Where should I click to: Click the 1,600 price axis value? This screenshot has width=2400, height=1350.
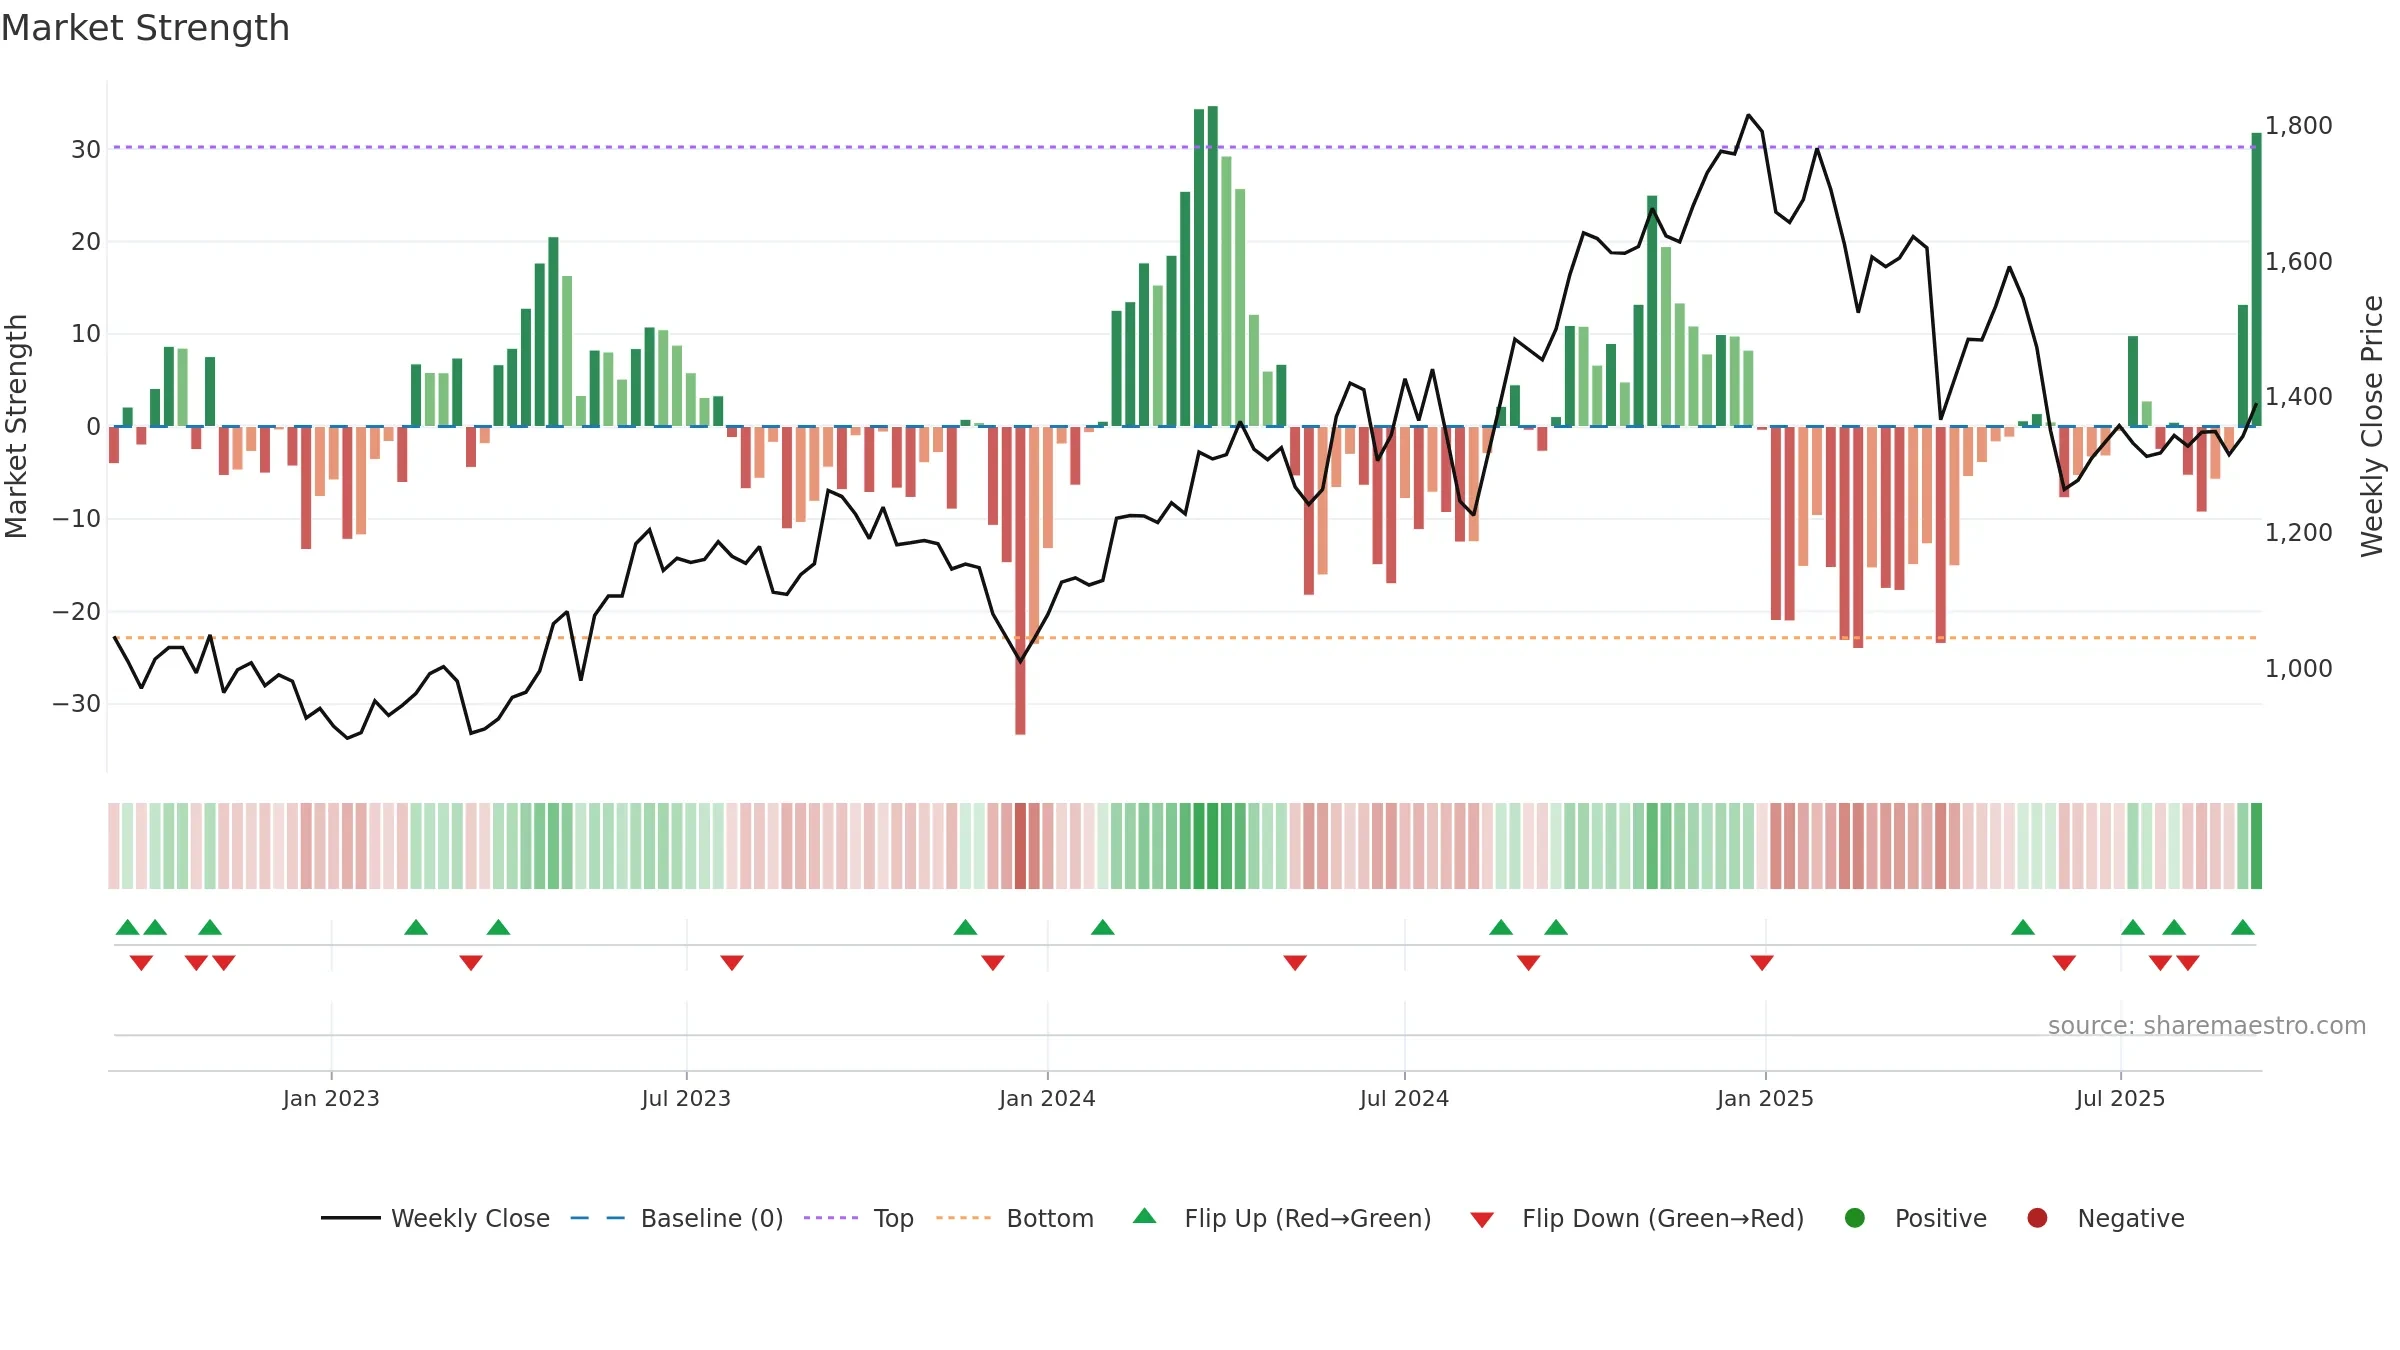tap(2298, 261)
